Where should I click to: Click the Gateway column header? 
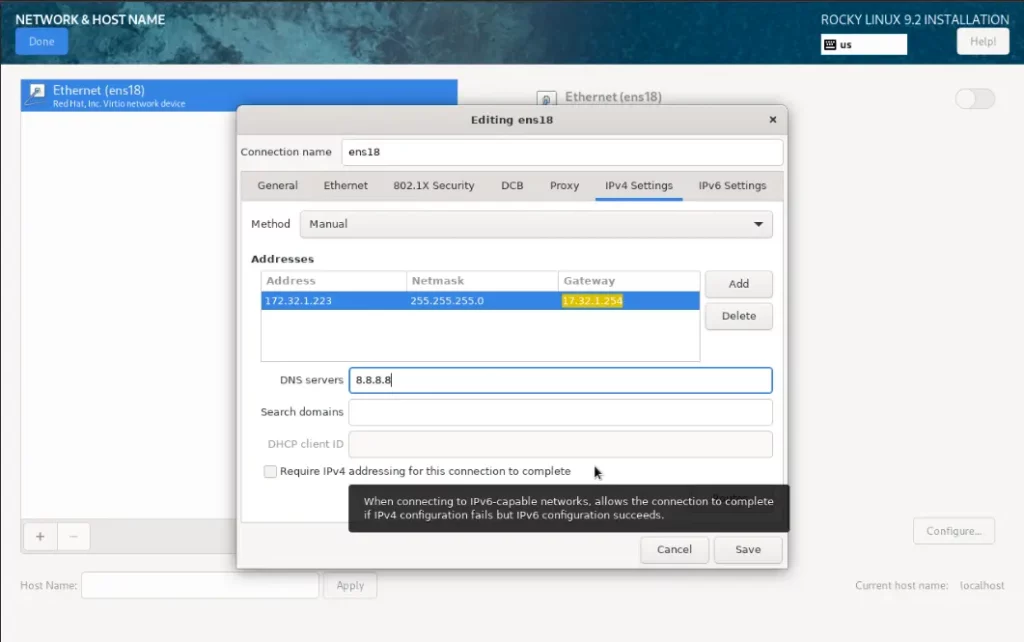click(x=628, y=281)
